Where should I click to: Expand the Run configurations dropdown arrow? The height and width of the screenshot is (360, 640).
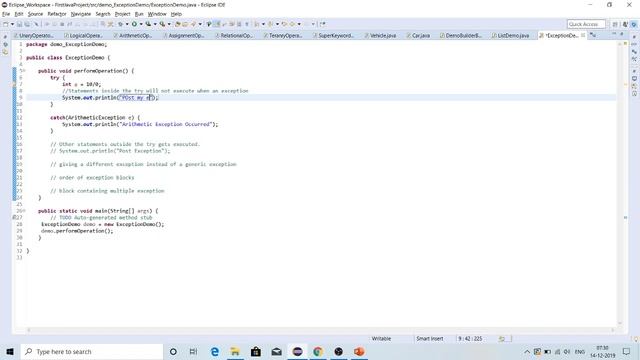coord(141,24)
